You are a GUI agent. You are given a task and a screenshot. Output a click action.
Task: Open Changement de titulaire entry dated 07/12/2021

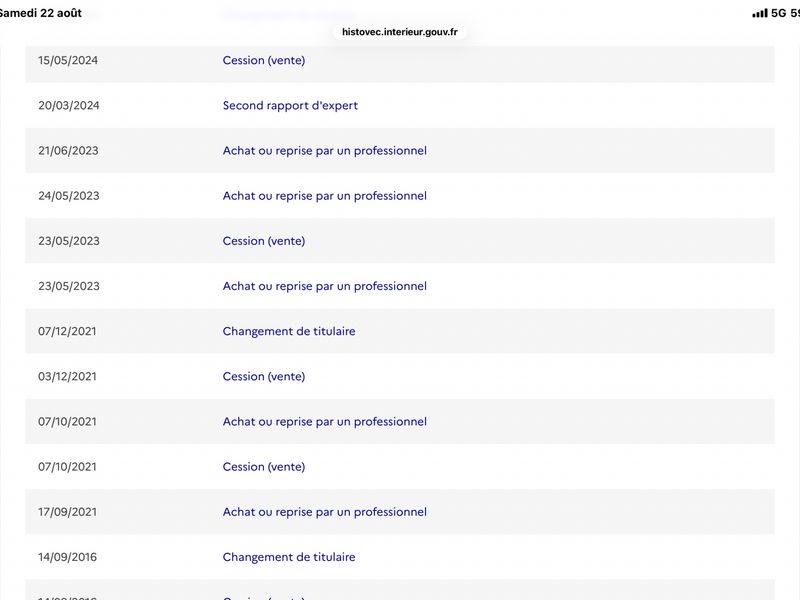(x=289, y=331)
